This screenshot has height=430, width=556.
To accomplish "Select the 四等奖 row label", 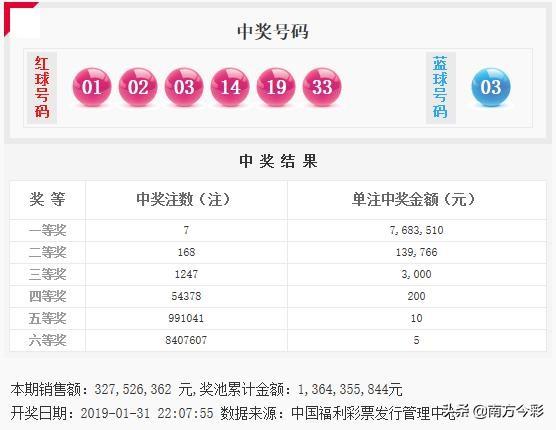I will click(x=47, y=296).
